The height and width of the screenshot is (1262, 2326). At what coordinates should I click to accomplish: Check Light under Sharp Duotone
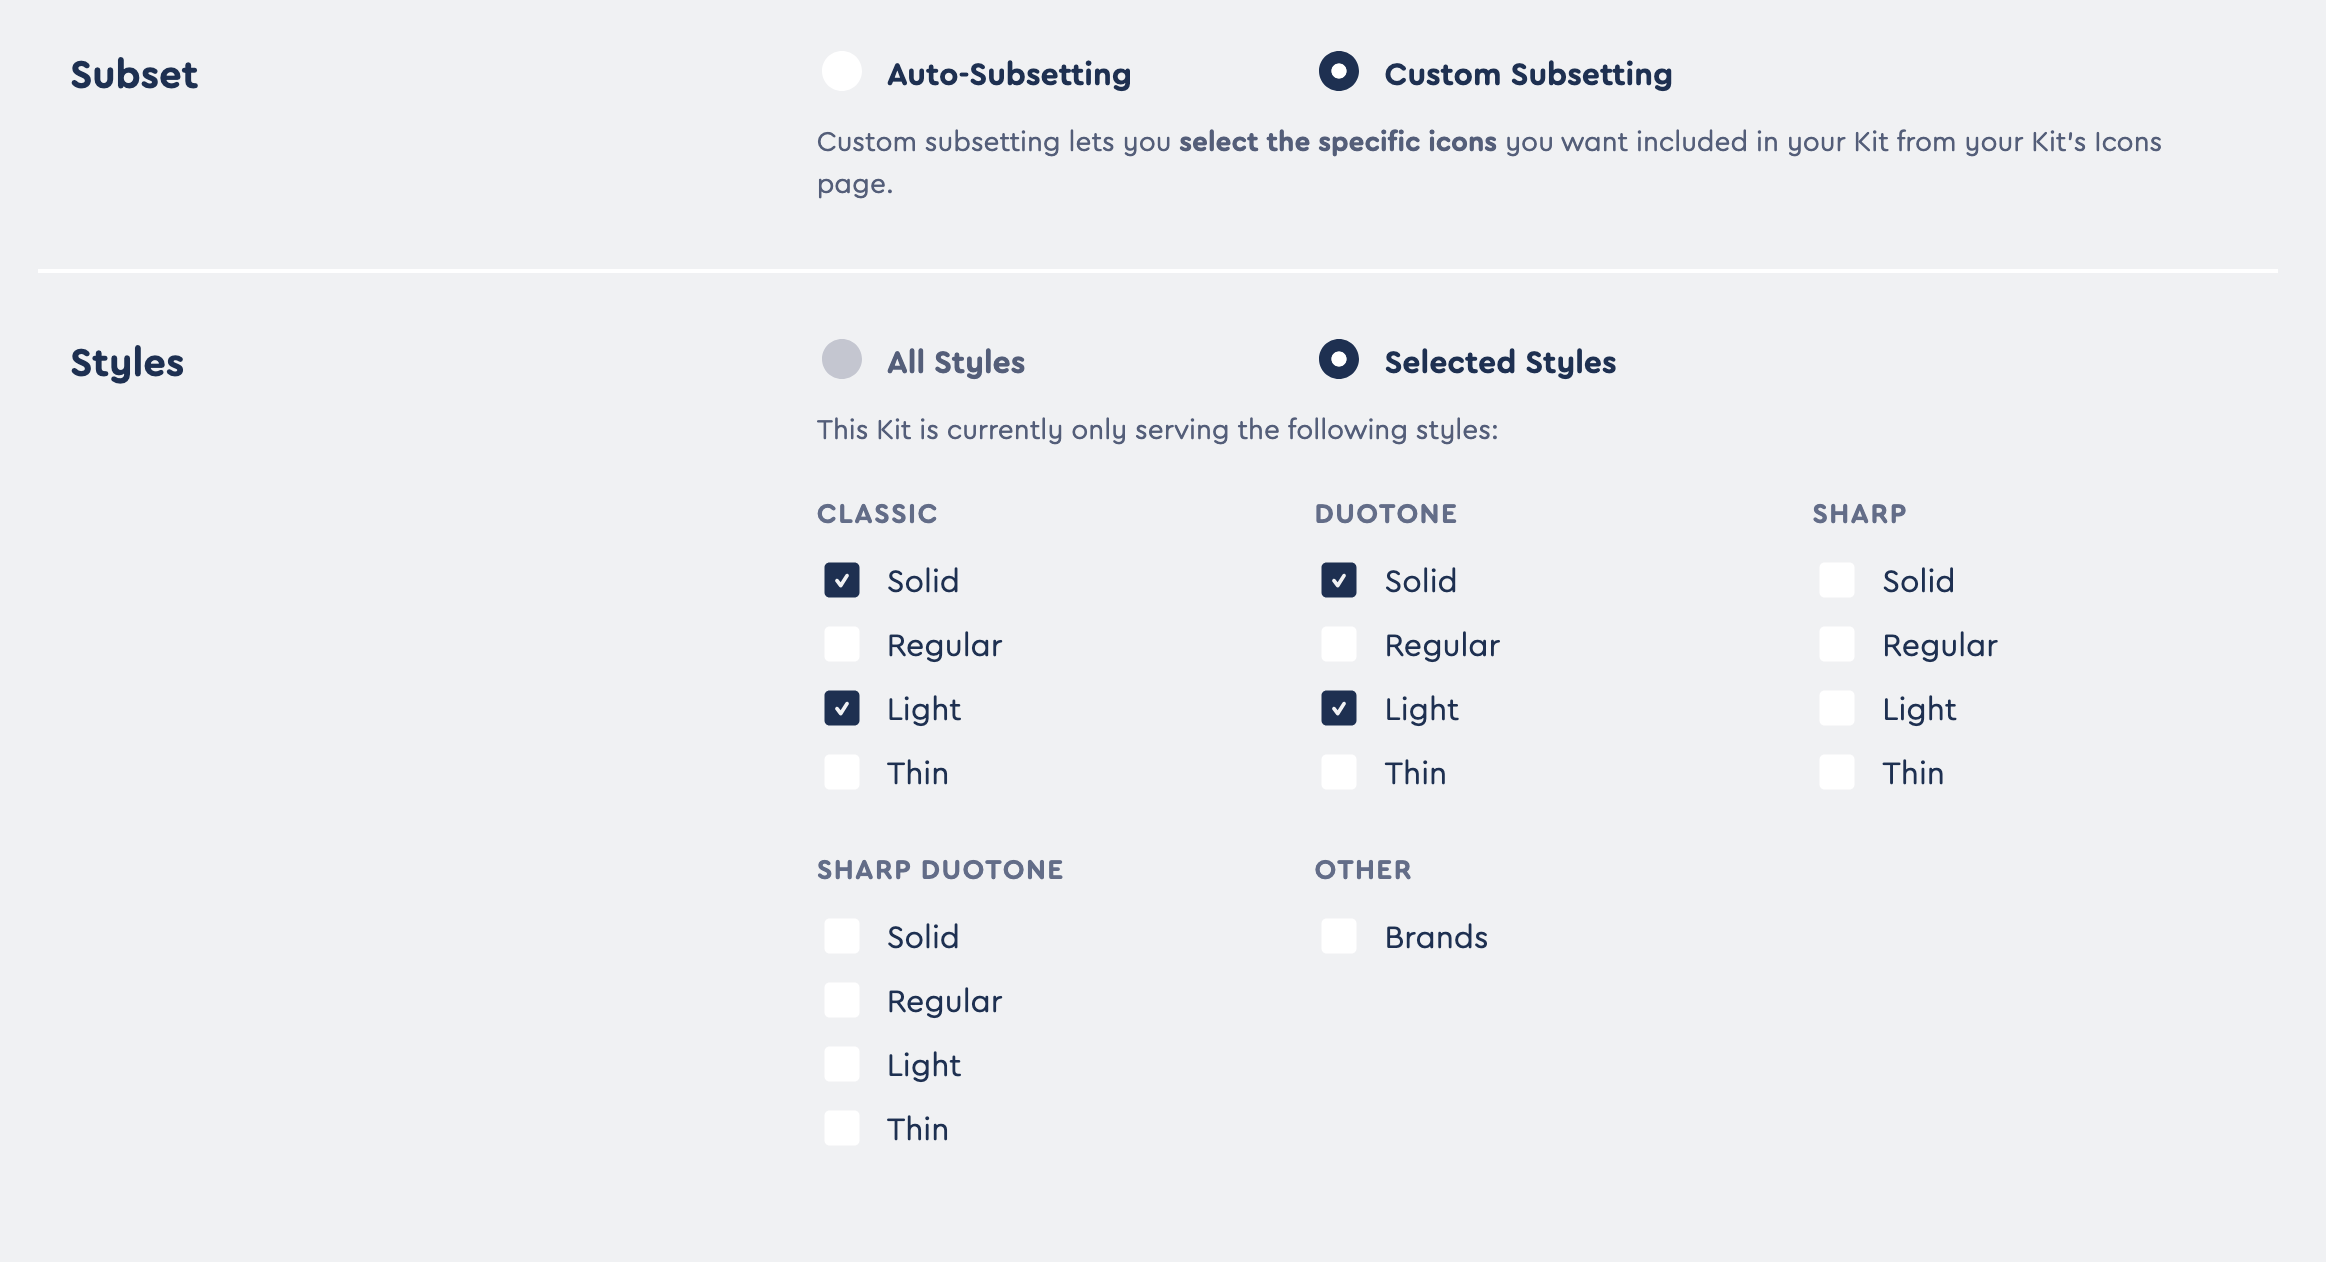[x=841, y=1064]
